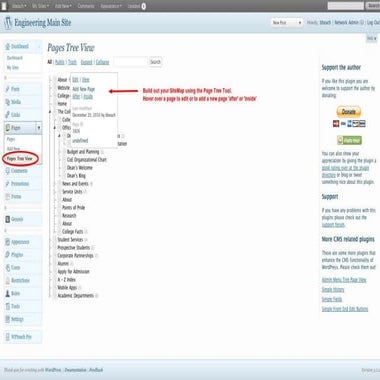Screen dimensions: 380x380
Task: Click the Posts pushpin icon
Action: [8, 89]
